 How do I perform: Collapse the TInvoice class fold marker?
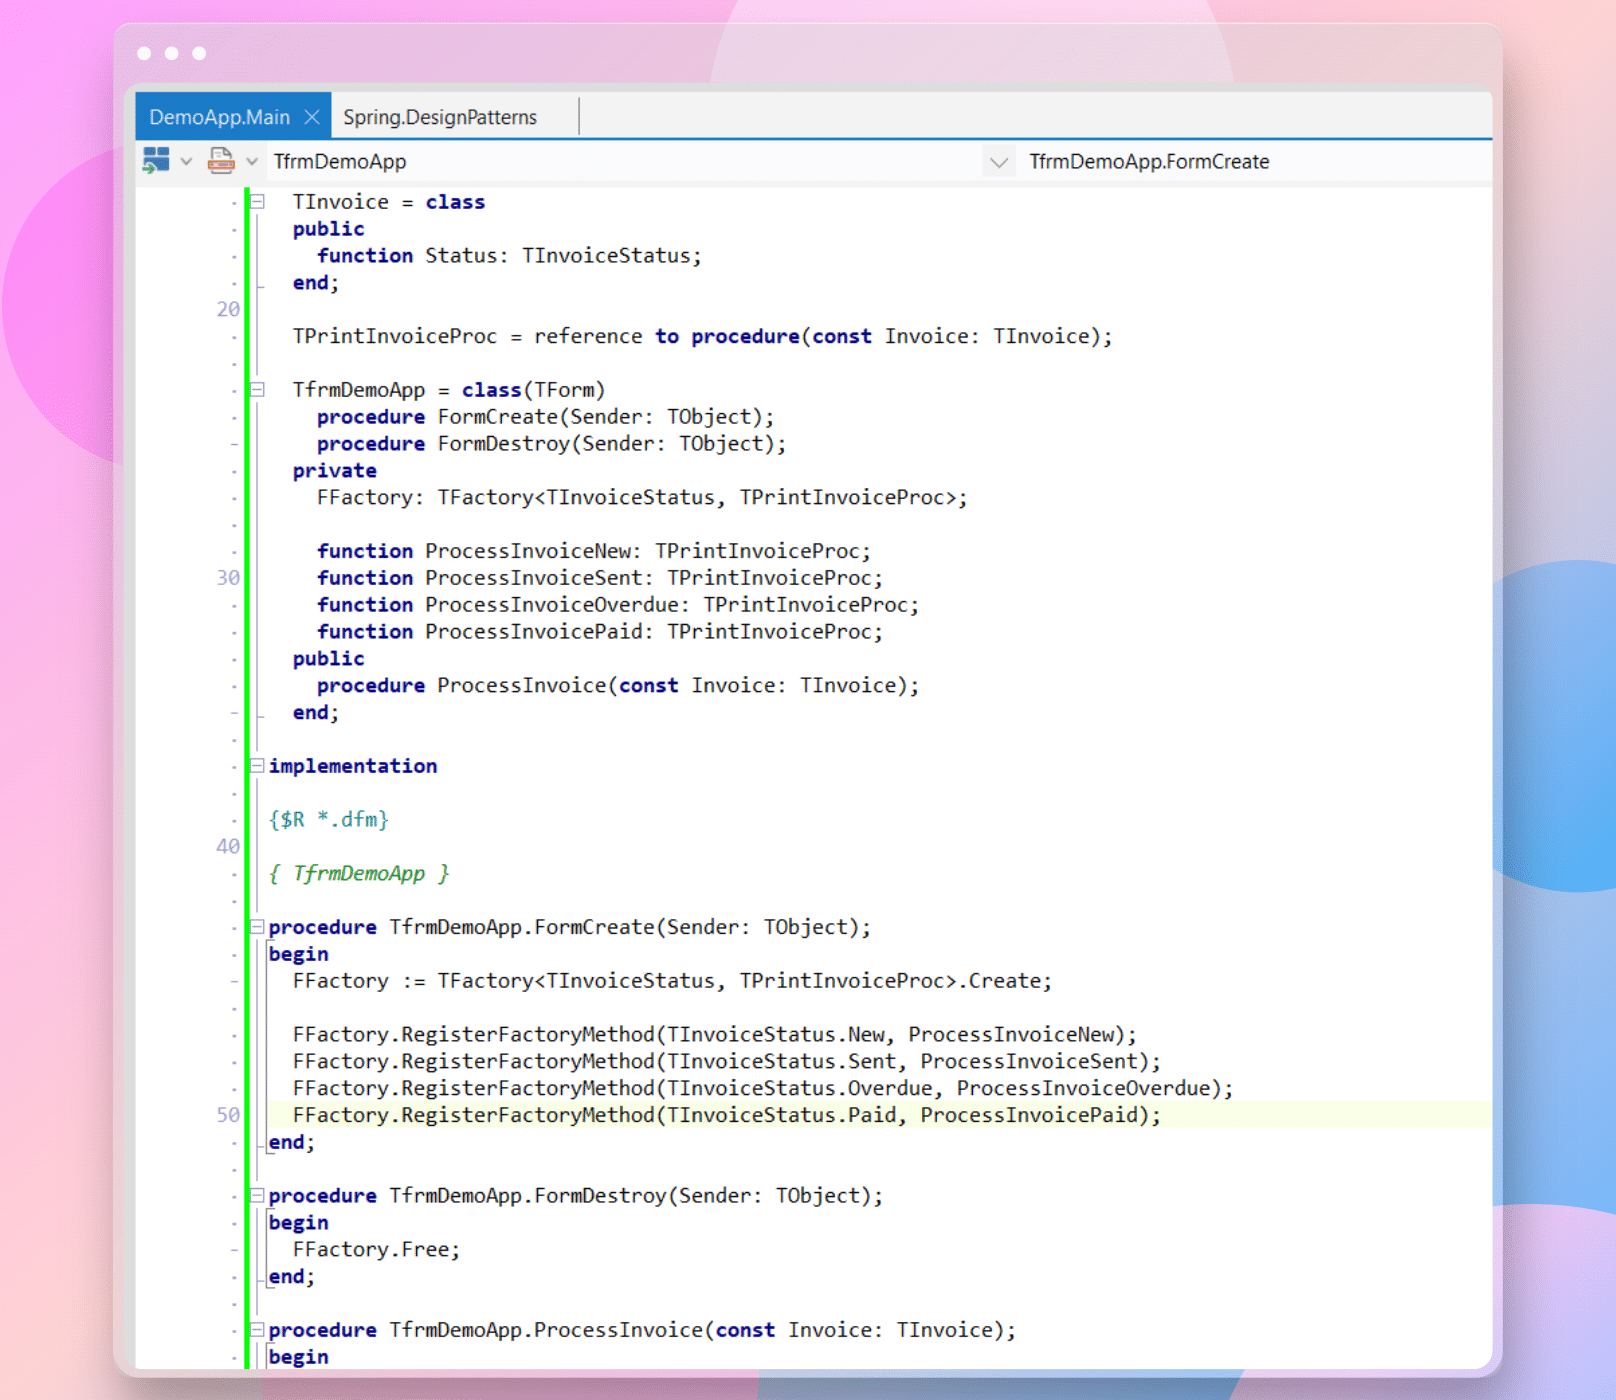click(x=257, y=201)
